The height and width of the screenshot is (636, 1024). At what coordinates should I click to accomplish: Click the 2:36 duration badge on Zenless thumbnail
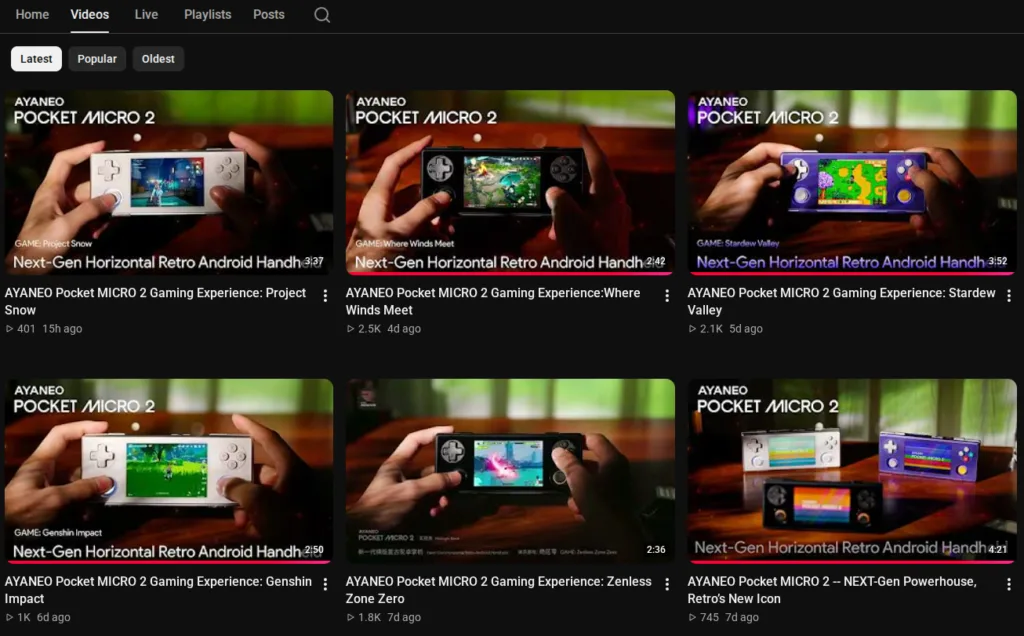[x=656, y=549]
